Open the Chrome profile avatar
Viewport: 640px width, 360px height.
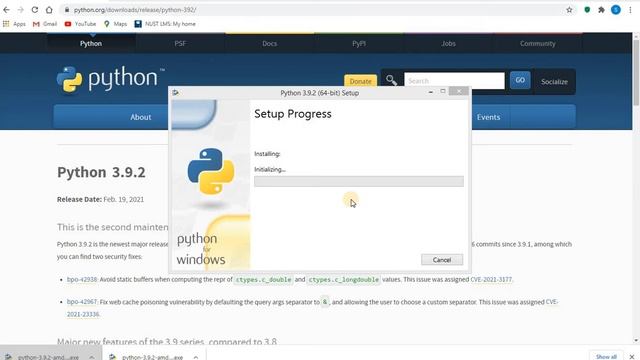coord(616,10)
